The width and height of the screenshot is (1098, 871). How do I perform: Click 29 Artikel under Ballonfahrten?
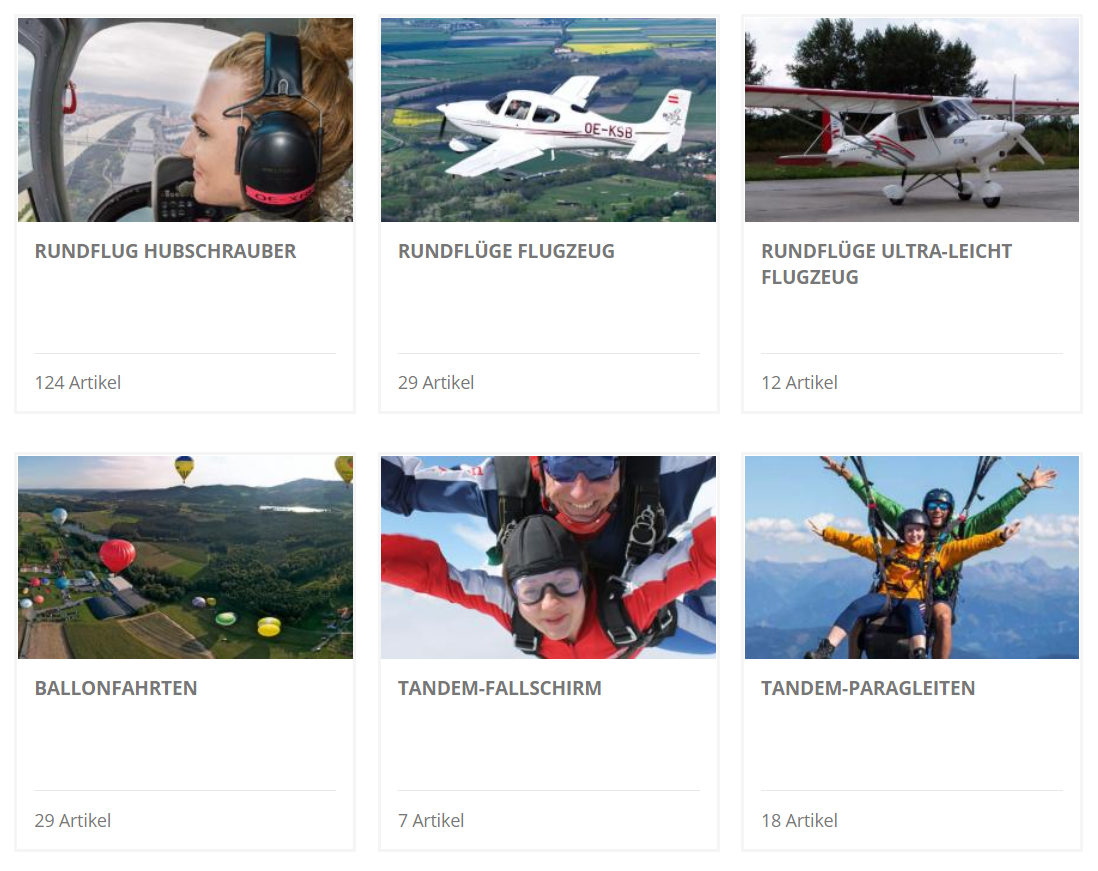[x=73, y=820]
